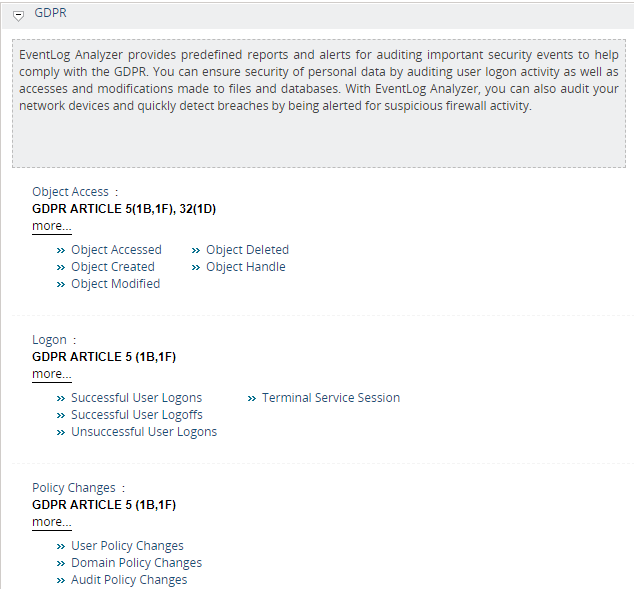Expand 'more...' under Object Access

(51, 226)
